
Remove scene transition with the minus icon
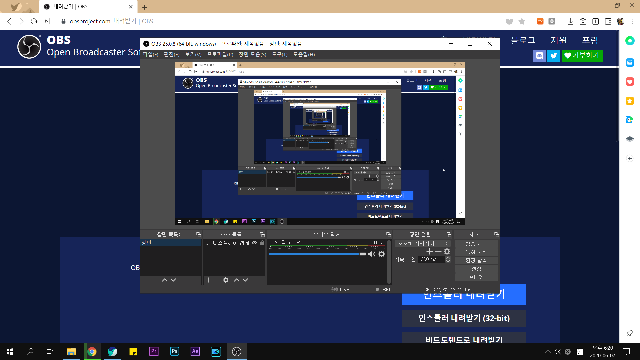coord(438,251)
